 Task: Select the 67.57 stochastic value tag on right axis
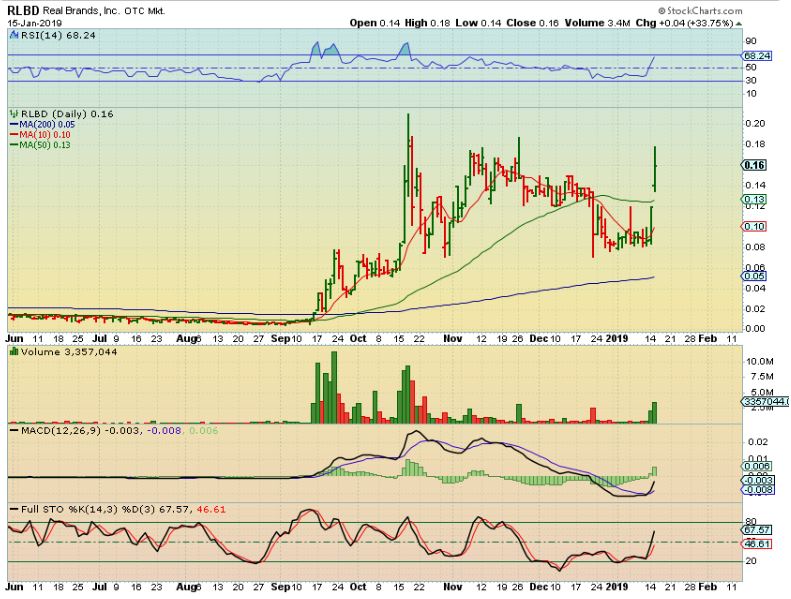[x=757, y=529]
